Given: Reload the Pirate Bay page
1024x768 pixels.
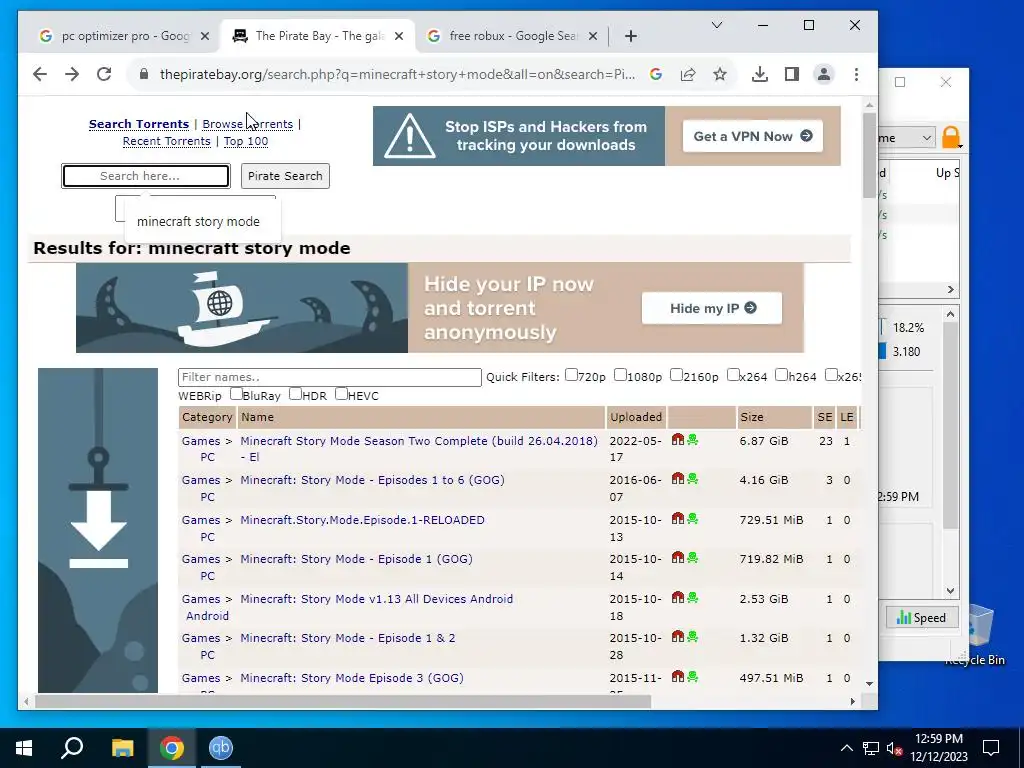Looking at the screenshot, I should tap(104, 74).
